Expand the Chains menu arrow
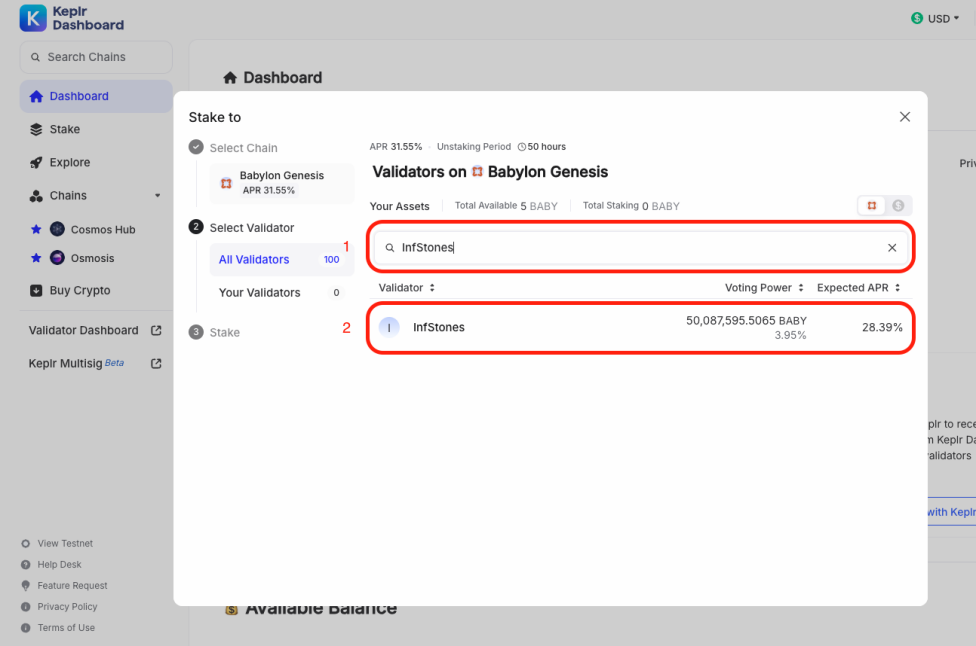The image size is (976, 646). tap(157, 195)
